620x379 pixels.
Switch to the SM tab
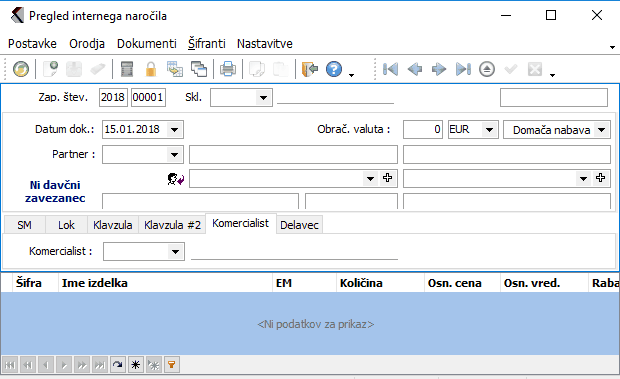[x=25, y=225]
